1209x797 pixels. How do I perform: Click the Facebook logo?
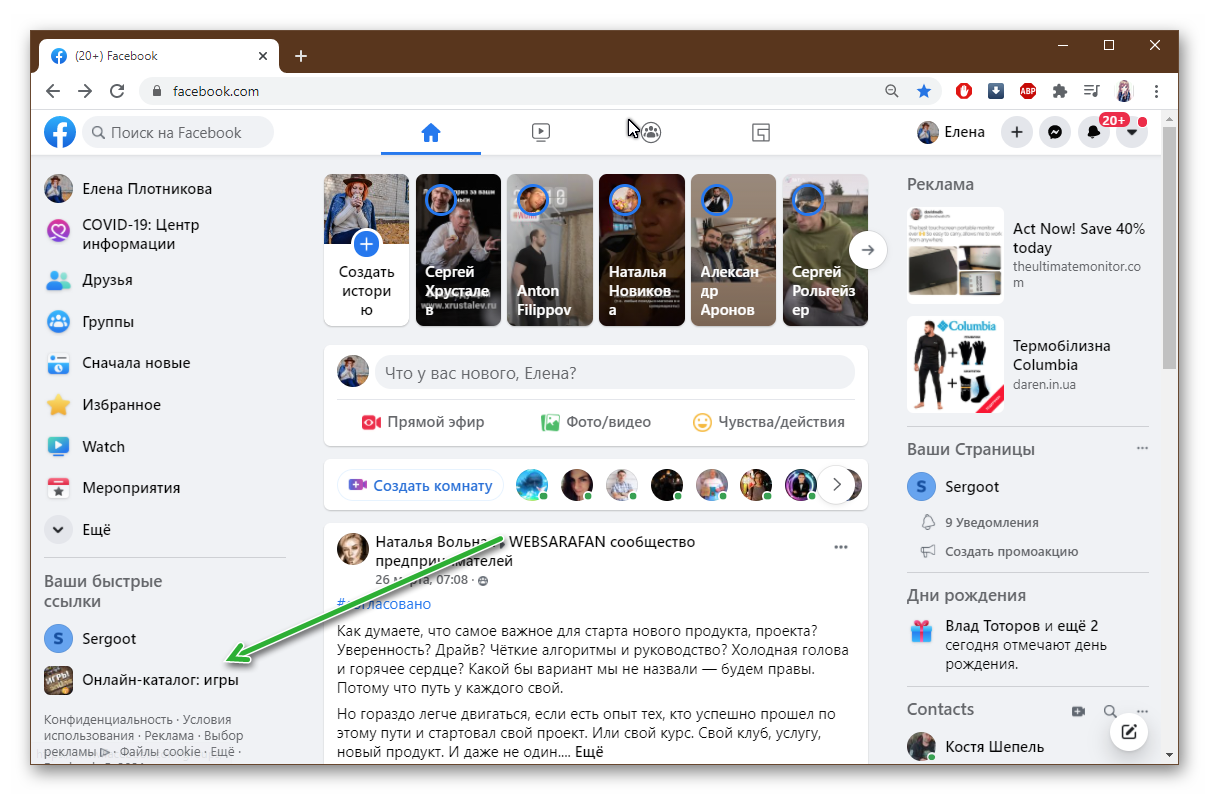pyautogui.click(x=60, y=132)
